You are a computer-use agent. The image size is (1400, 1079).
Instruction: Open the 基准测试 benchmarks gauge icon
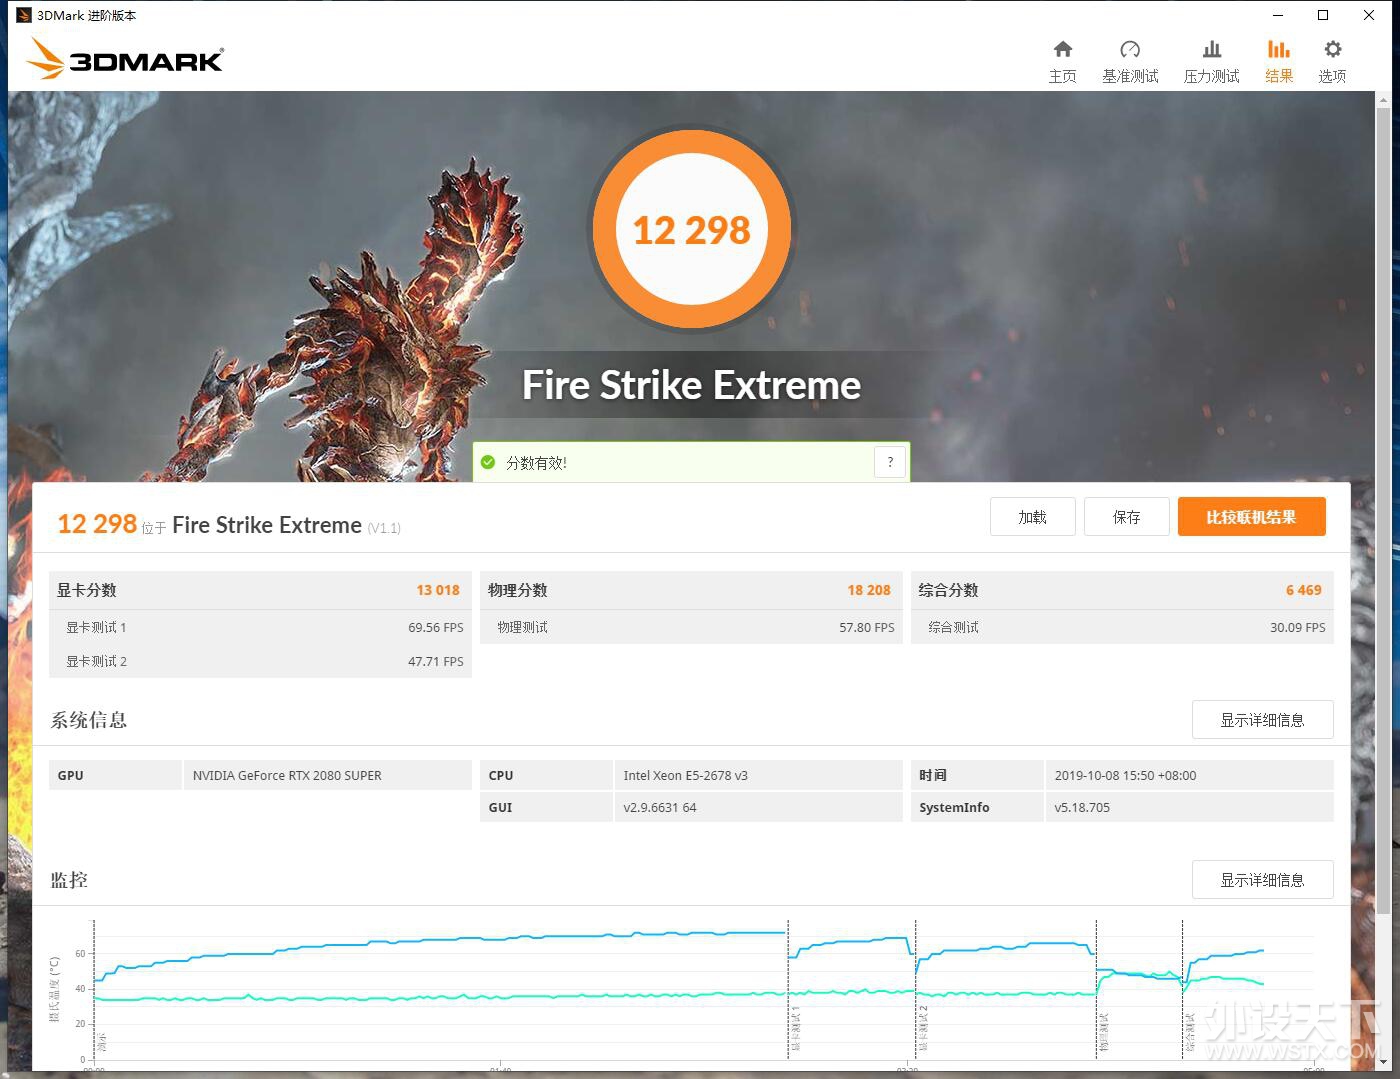pyautogui.click(x=1130, y=49)
